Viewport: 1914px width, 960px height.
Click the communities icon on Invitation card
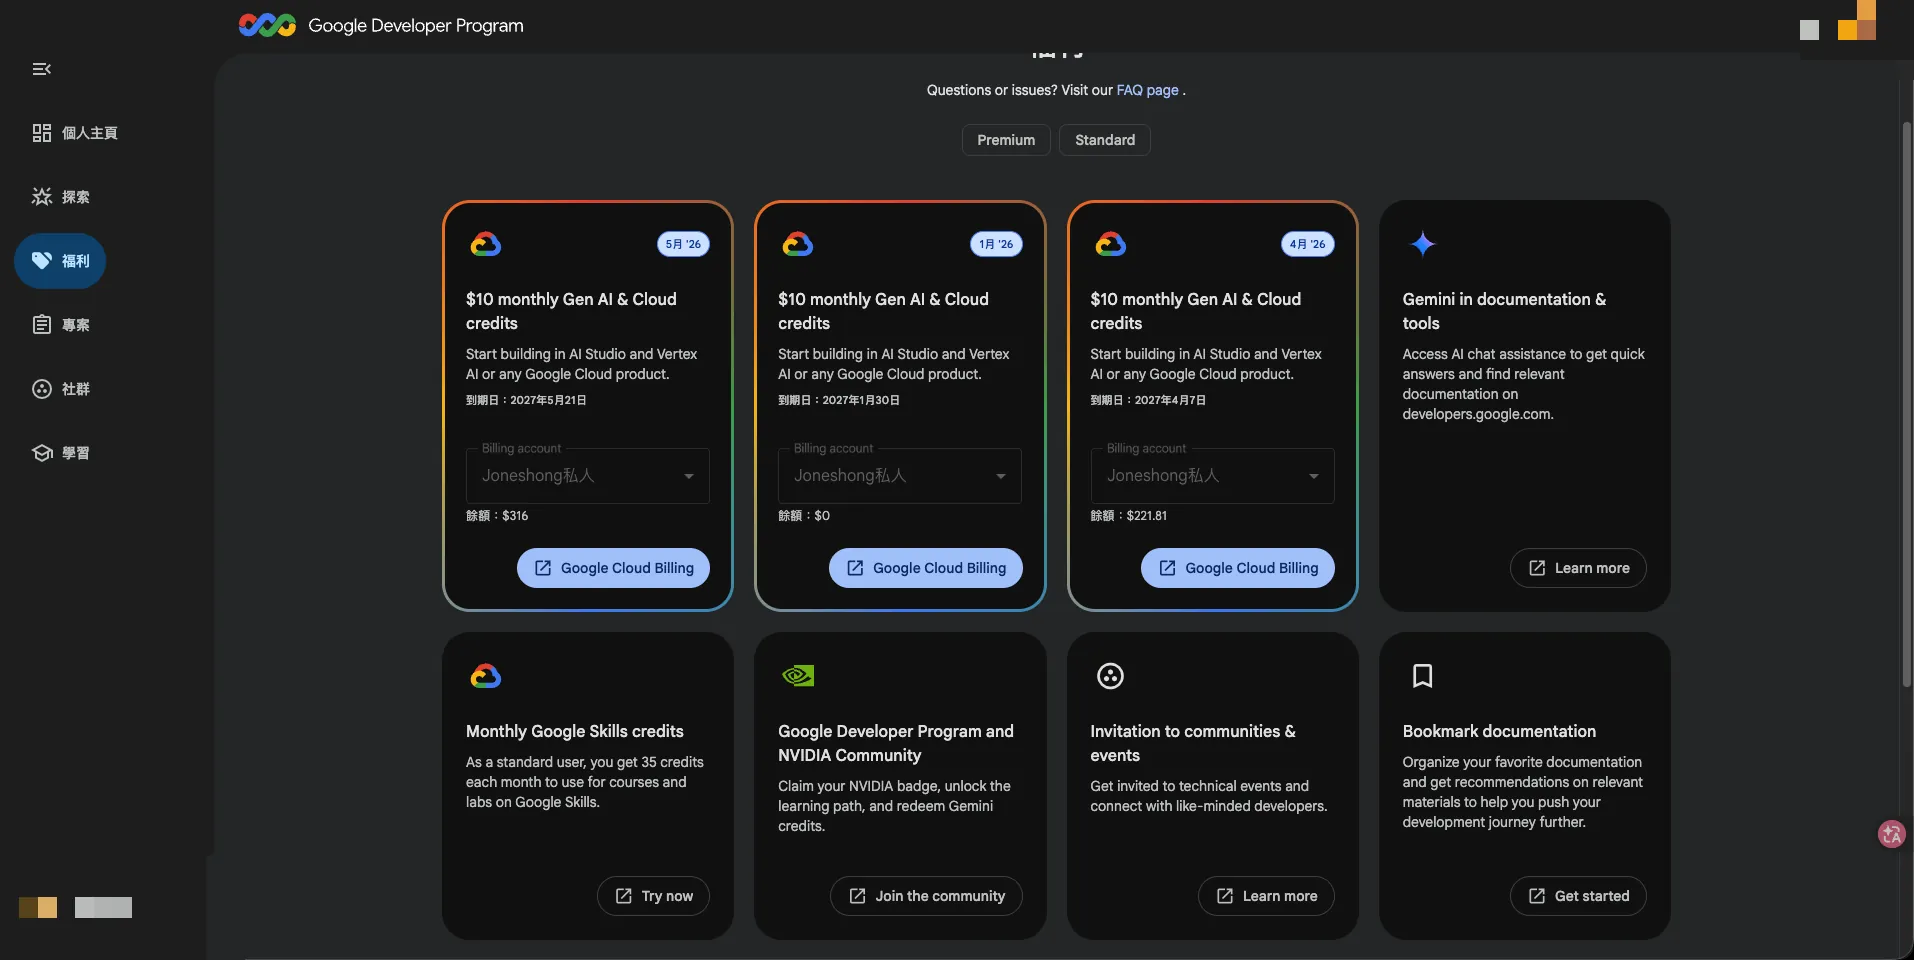pos(1110,676)
